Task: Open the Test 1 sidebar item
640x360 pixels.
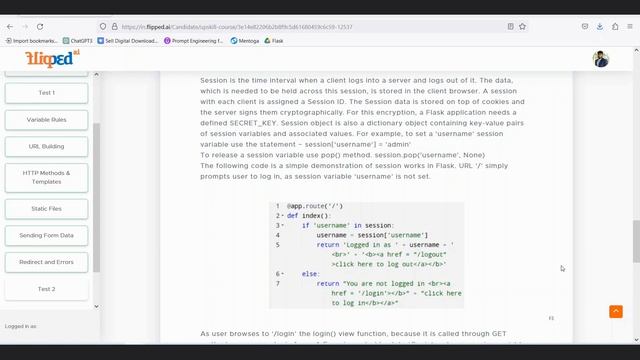Action: pyautogui.click(x=47, y=93)
